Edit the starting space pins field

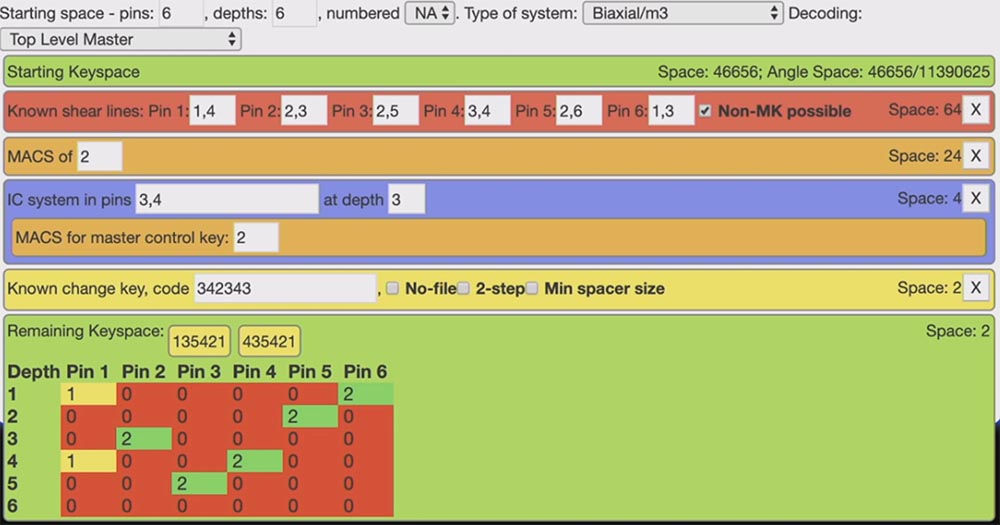click(x=181, y=13)
